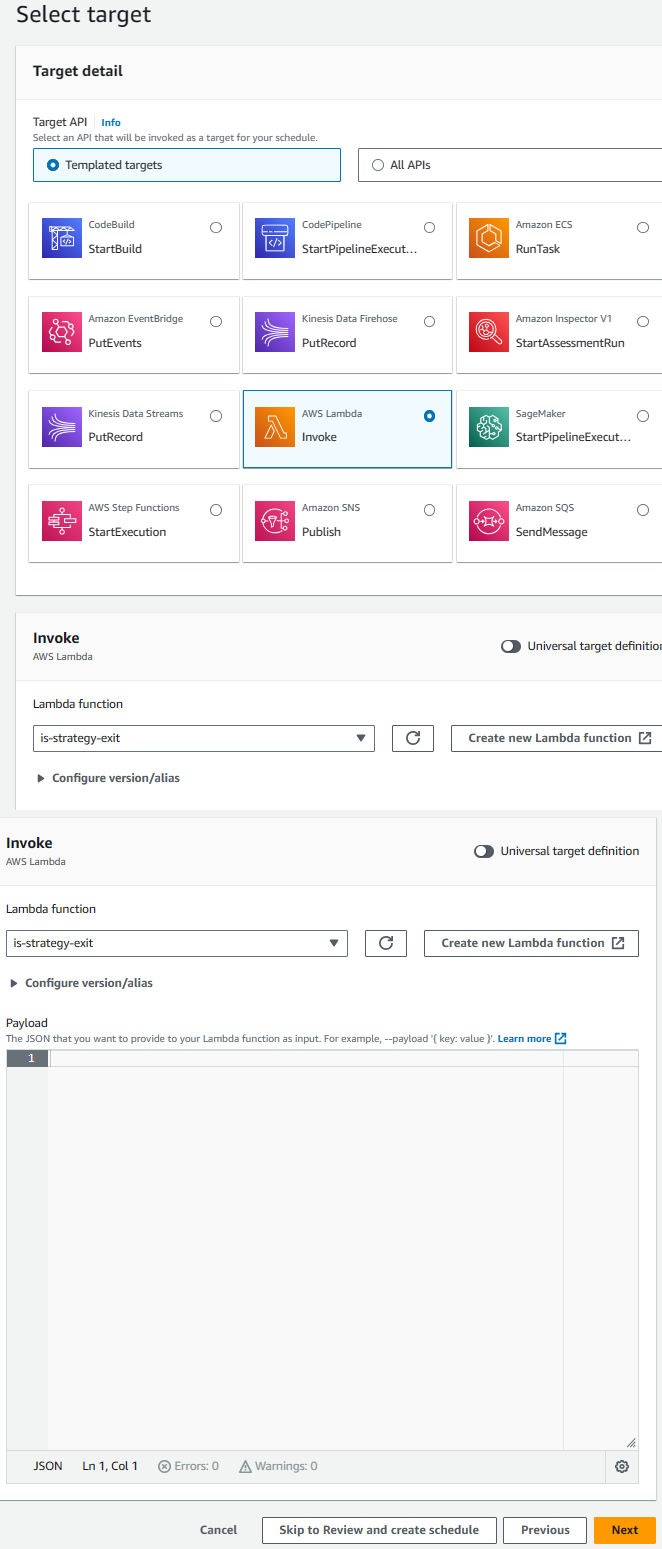The image size is (662, 1549).
Task: Select the Amazon EventBridge PutEvents icon
Action: 62,332
